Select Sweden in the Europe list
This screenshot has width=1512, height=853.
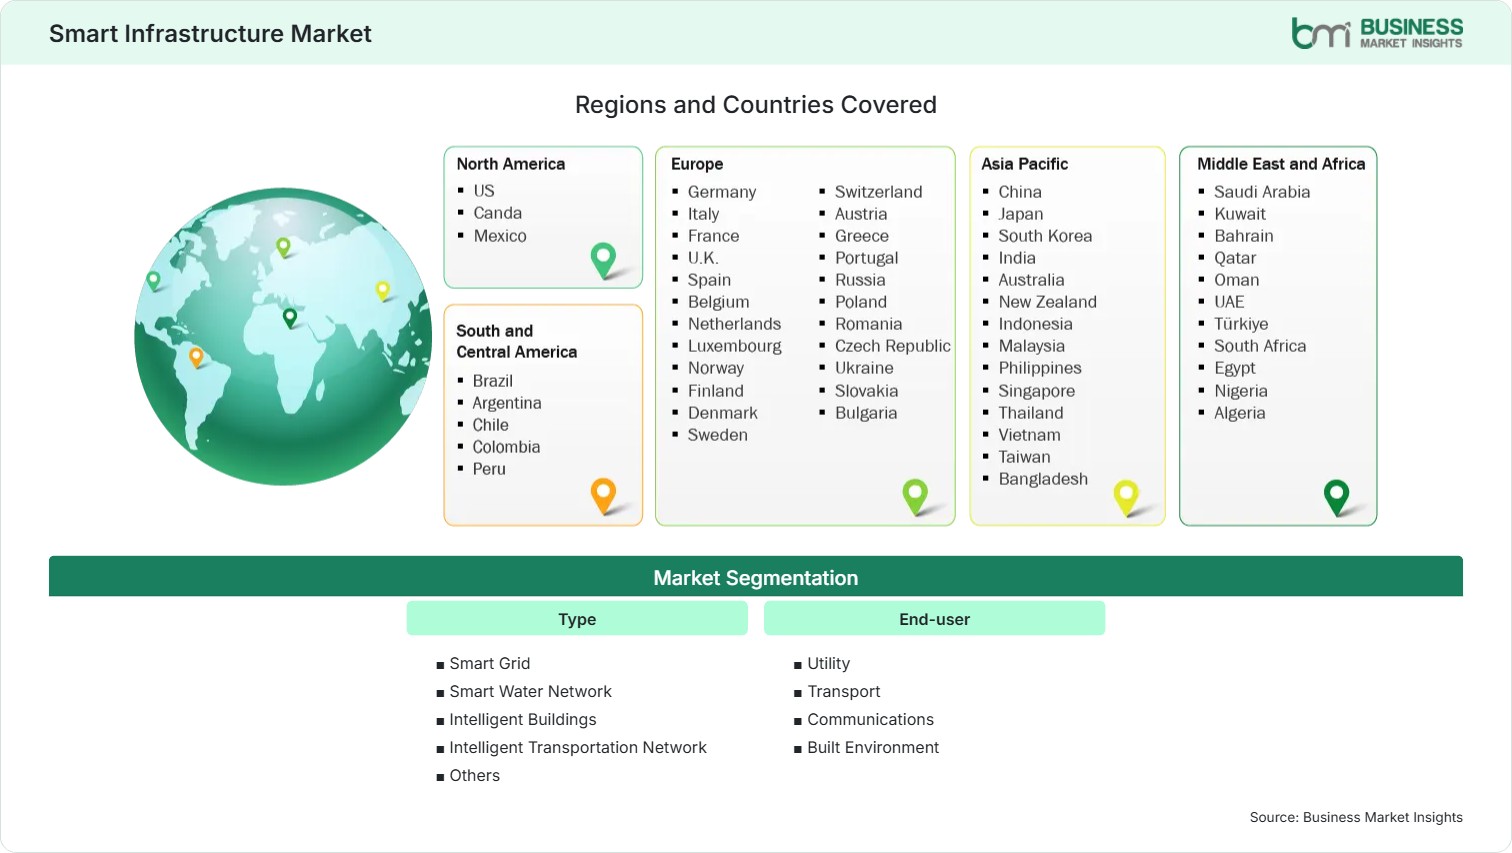click(x=717, y=435)
